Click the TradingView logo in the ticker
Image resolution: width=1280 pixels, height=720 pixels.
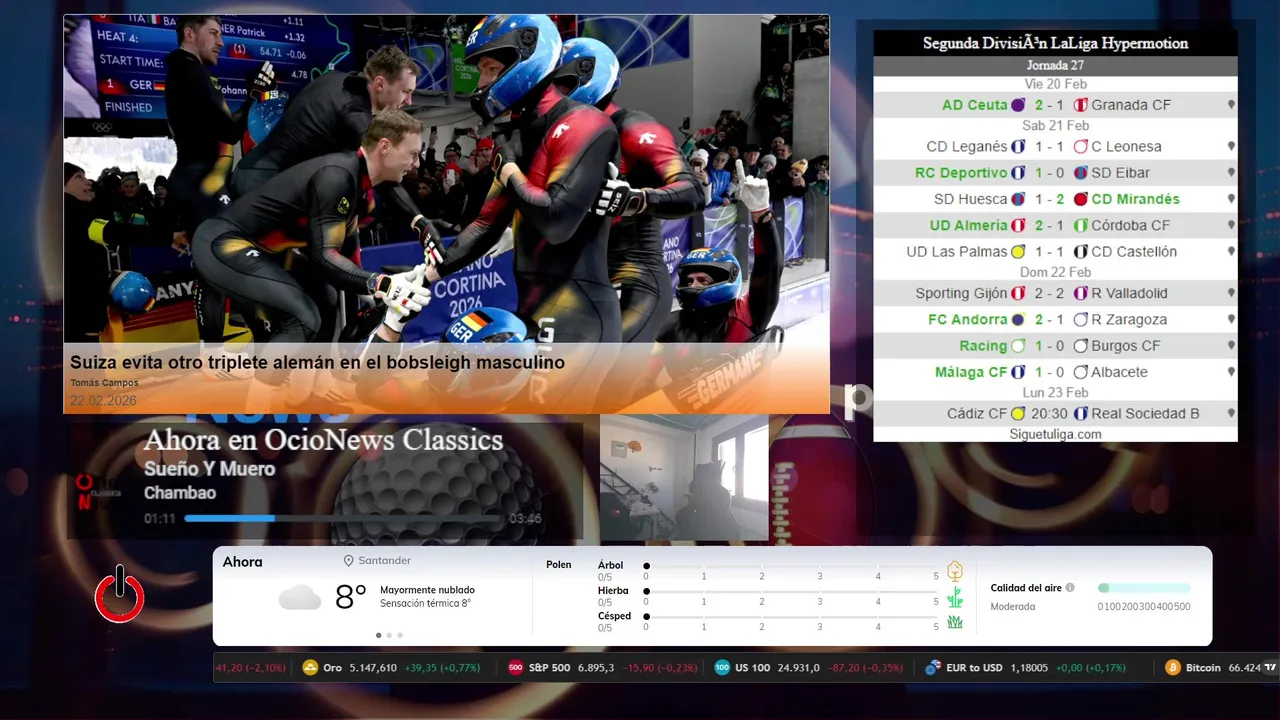tap(1271, 667)
